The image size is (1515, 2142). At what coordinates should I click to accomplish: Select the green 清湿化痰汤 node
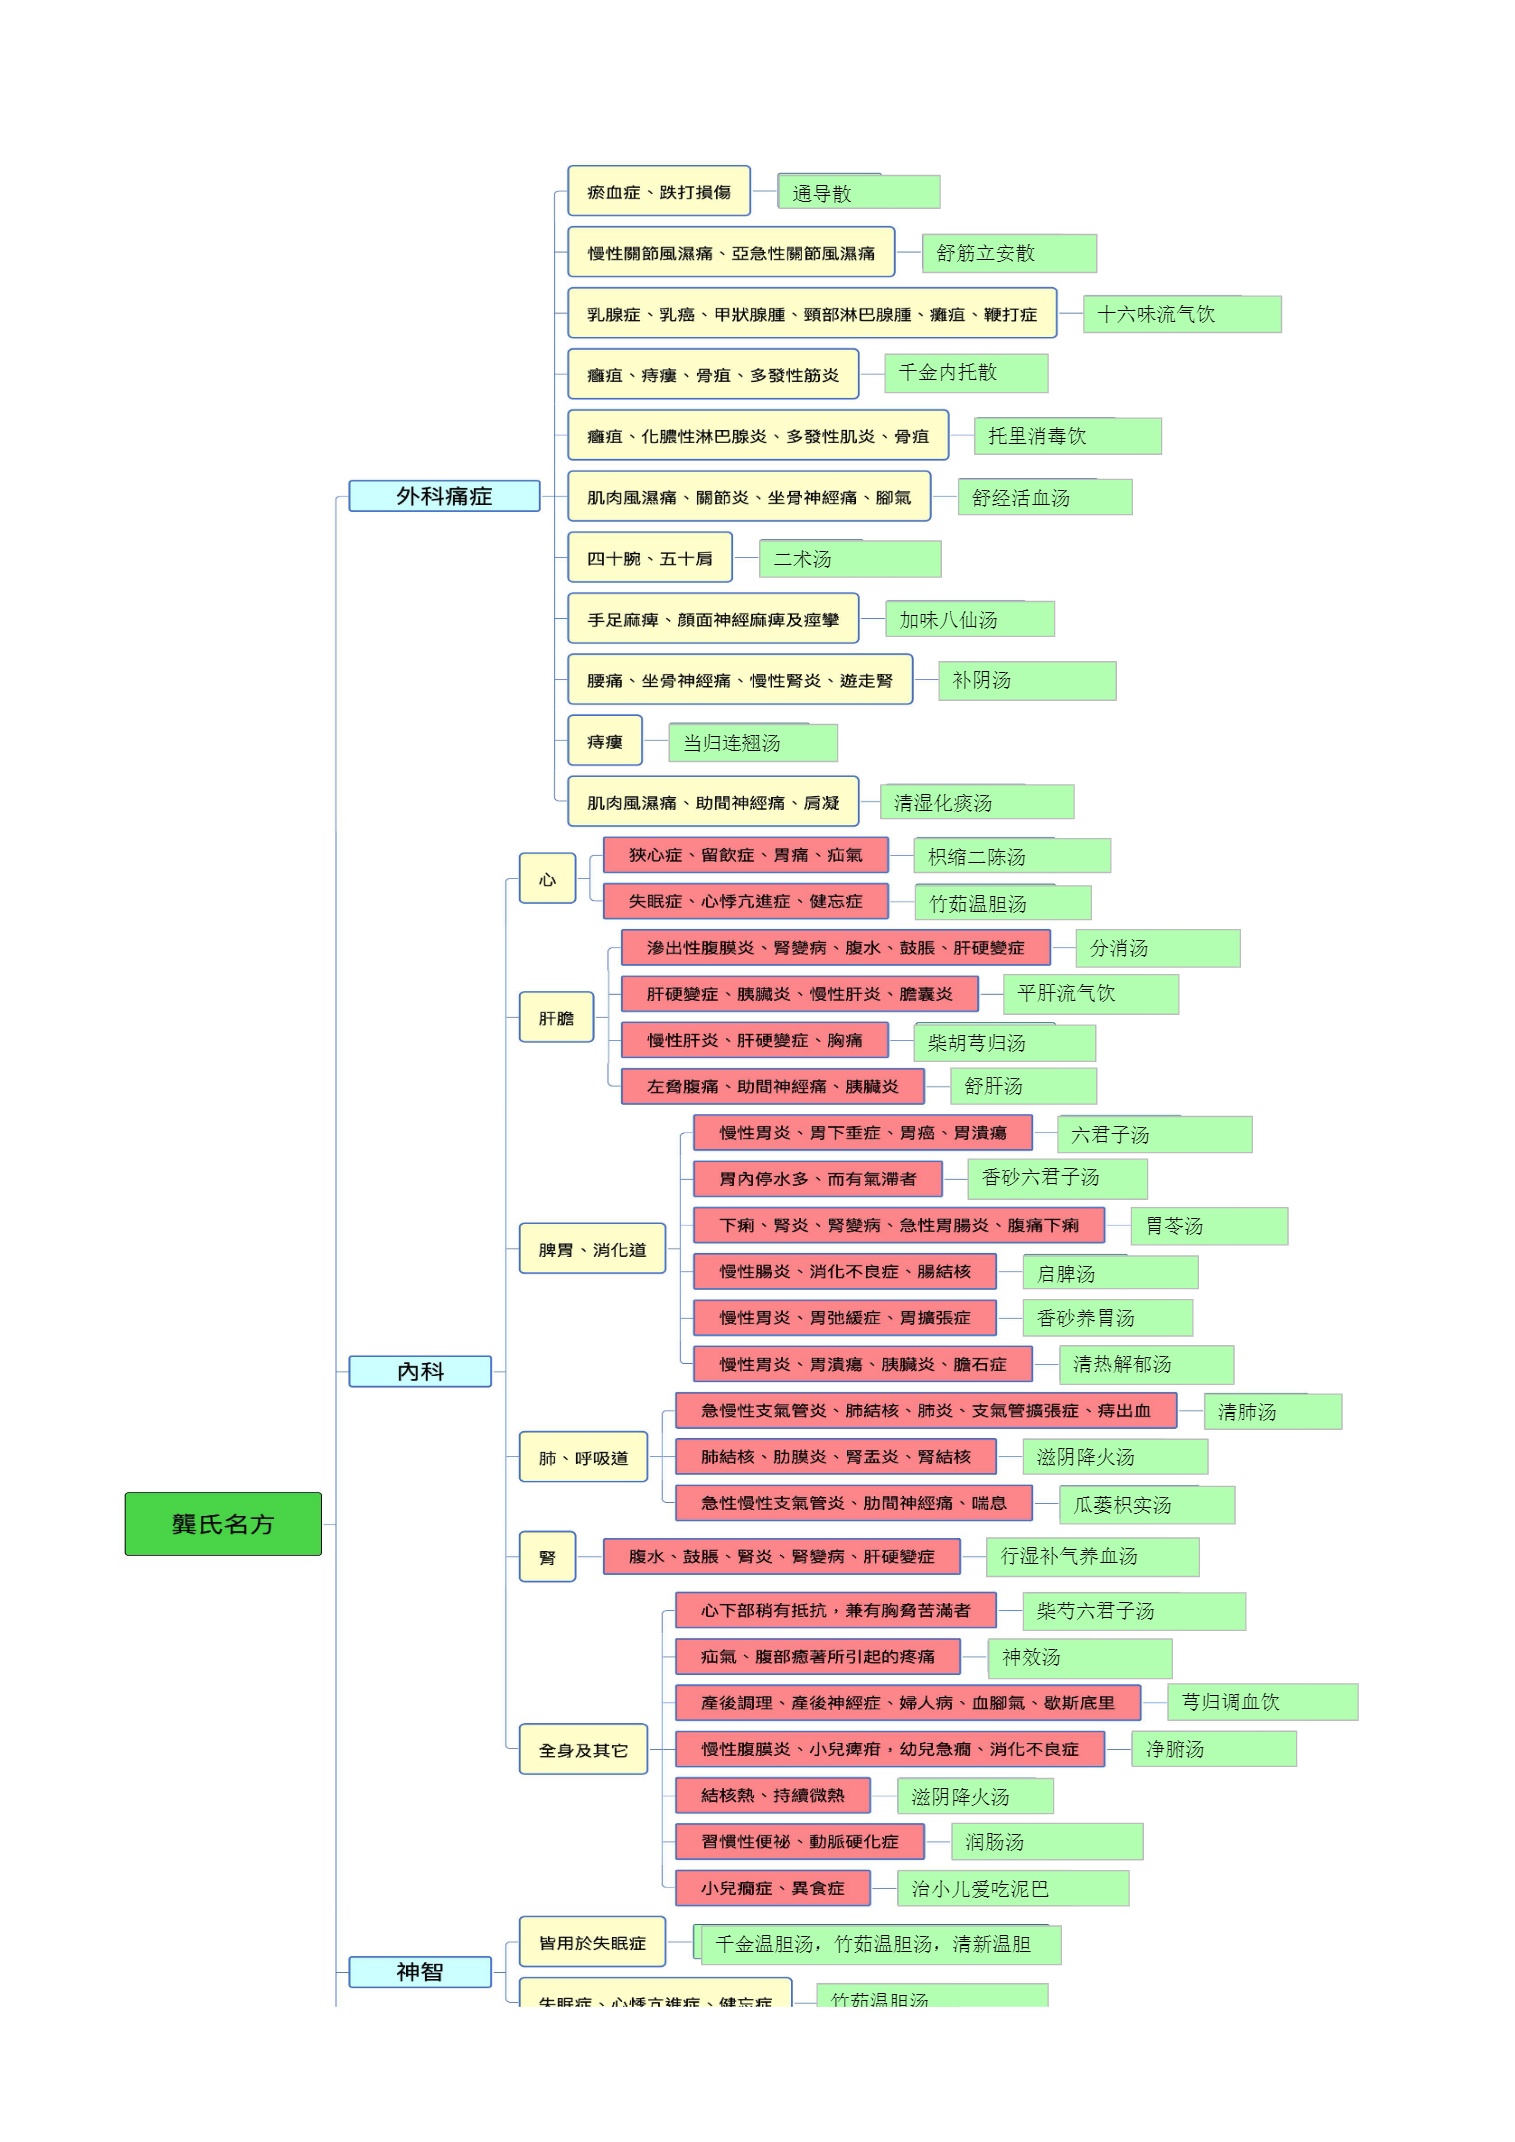pos(977,802)
